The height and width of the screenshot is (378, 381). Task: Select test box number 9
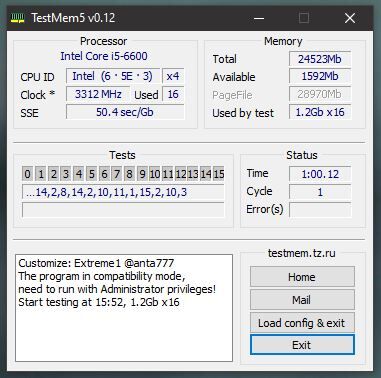click(x=142, y=174)
